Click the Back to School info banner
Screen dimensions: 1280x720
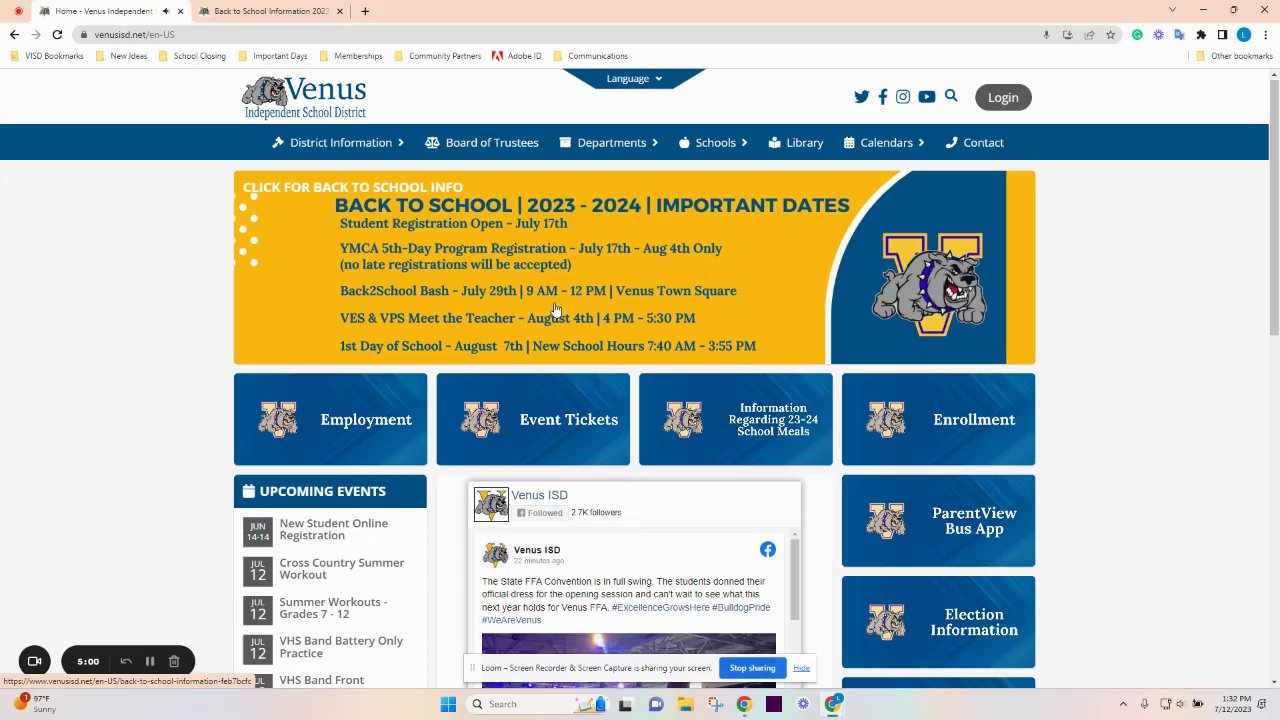tap(634, 267)
